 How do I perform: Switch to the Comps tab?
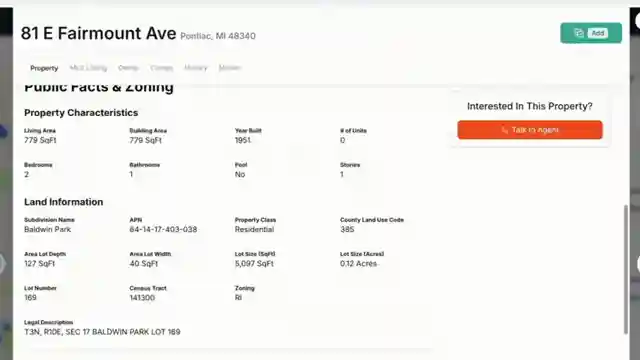pyautogui.click(x=162, y=68)
